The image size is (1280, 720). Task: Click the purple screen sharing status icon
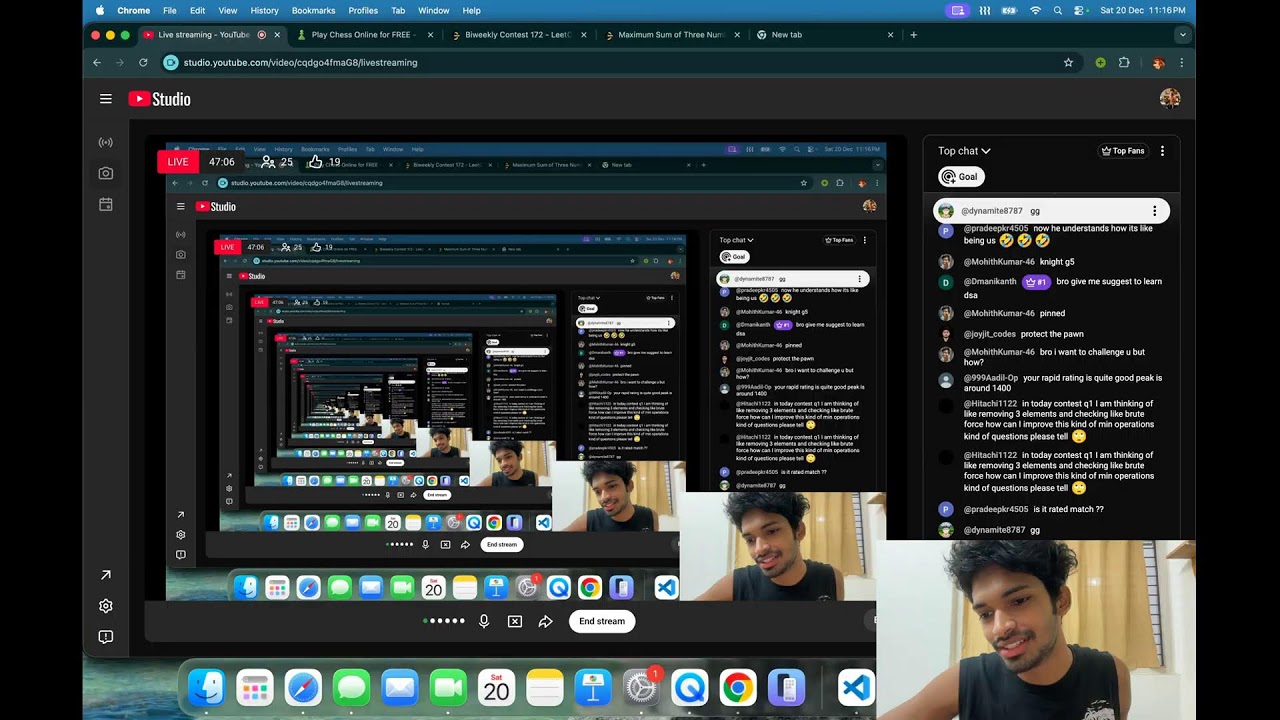[x=958, y=10]
